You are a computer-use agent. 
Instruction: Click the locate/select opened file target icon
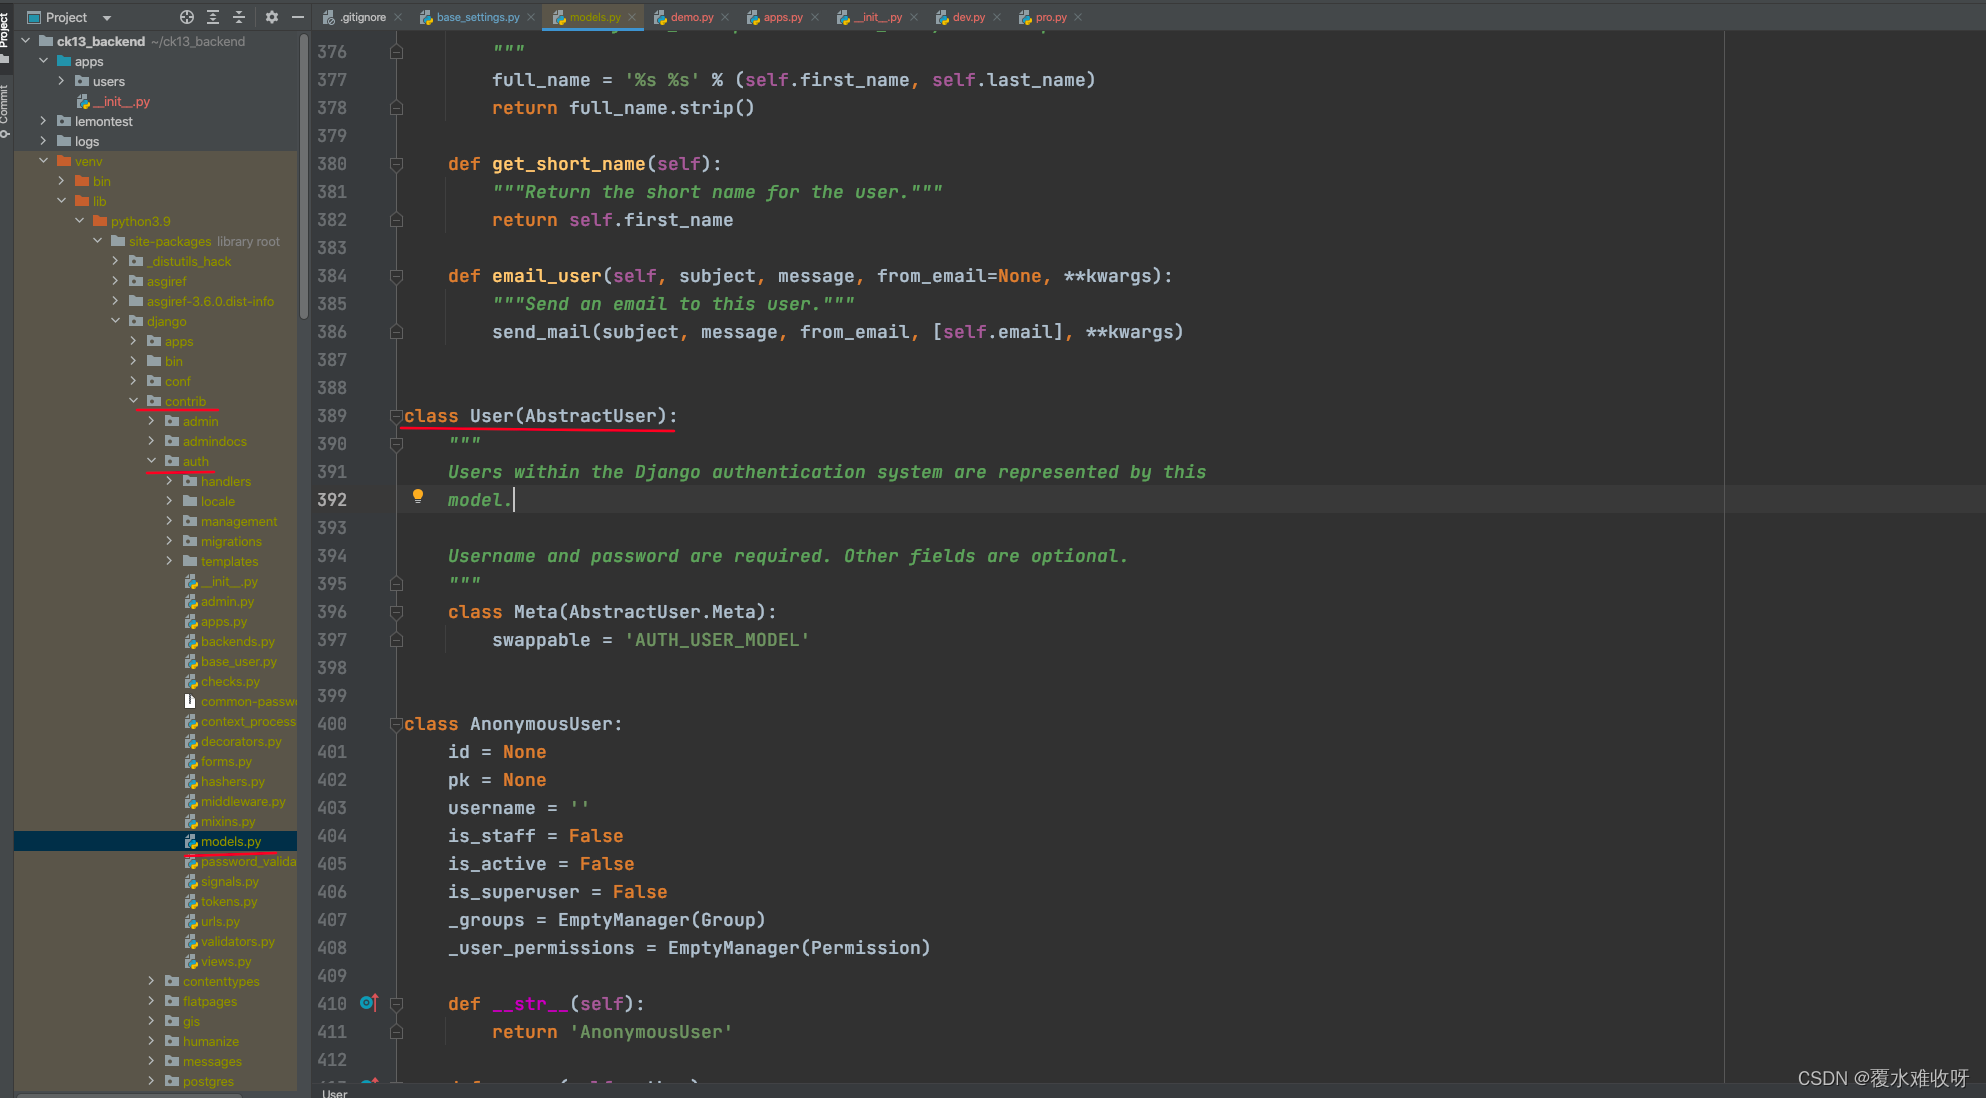pos(187,17)
